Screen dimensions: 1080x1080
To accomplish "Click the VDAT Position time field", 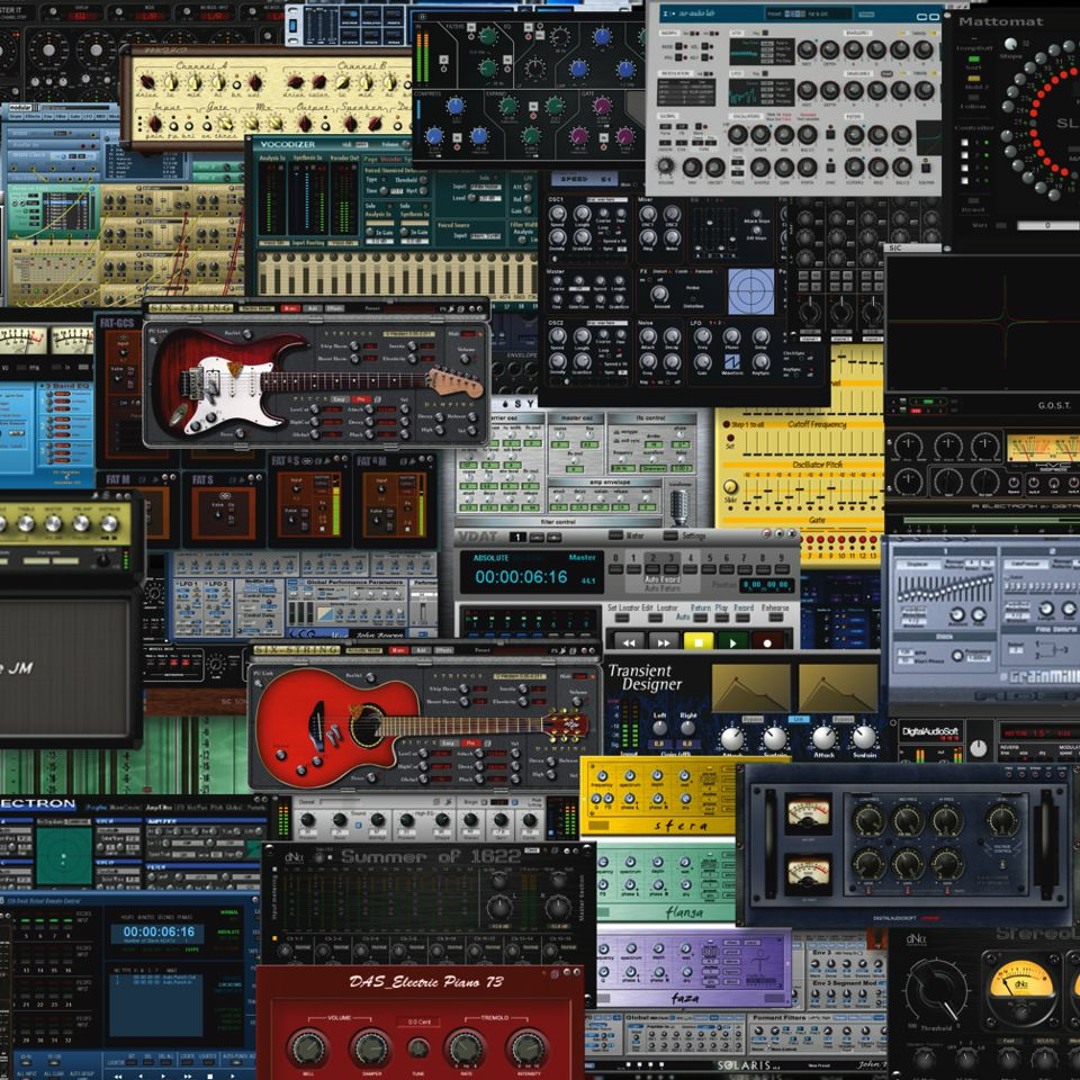I will [x=765, y=585].
